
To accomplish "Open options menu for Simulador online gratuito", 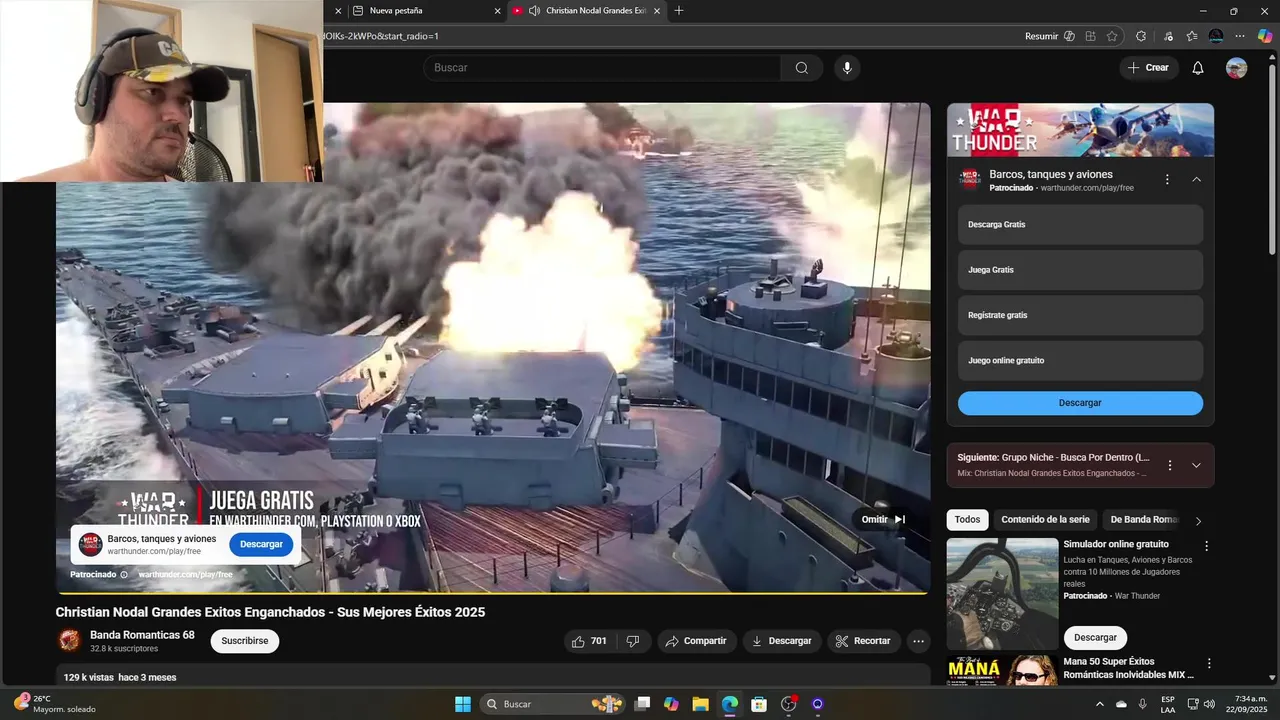I will 1206,546.
